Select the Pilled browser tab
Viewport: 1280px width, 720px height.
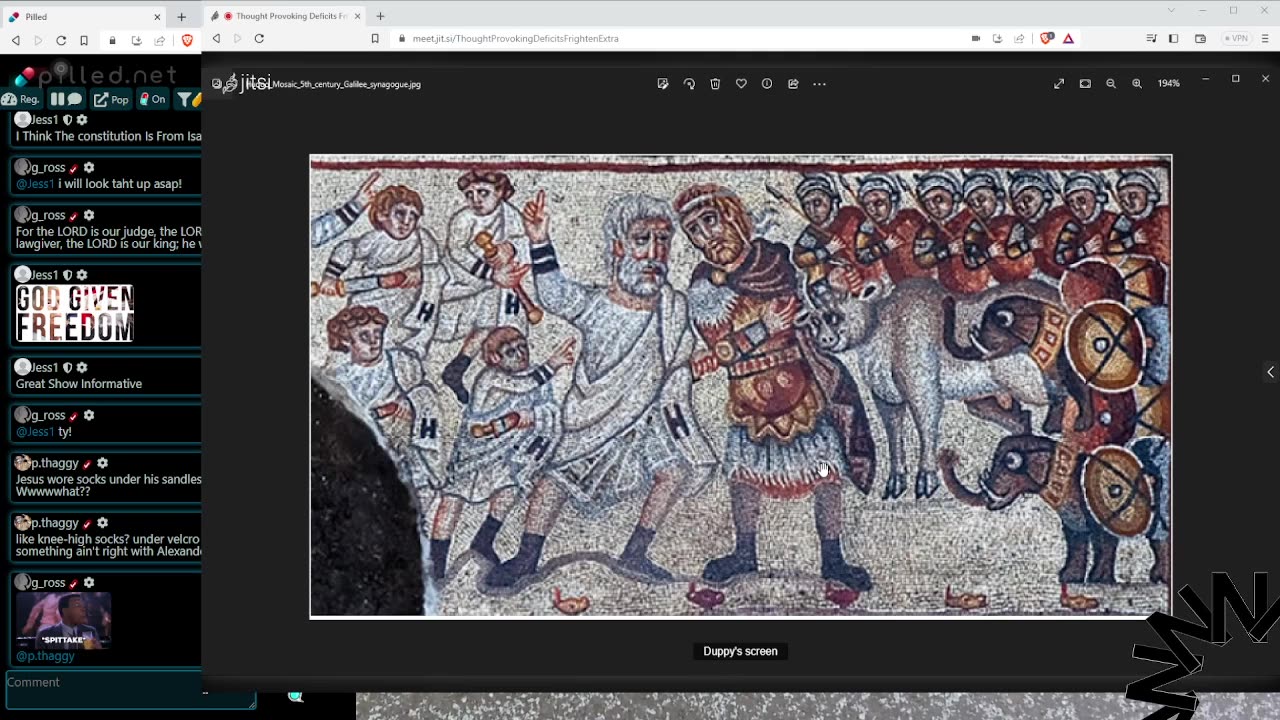tap(82, 17)
